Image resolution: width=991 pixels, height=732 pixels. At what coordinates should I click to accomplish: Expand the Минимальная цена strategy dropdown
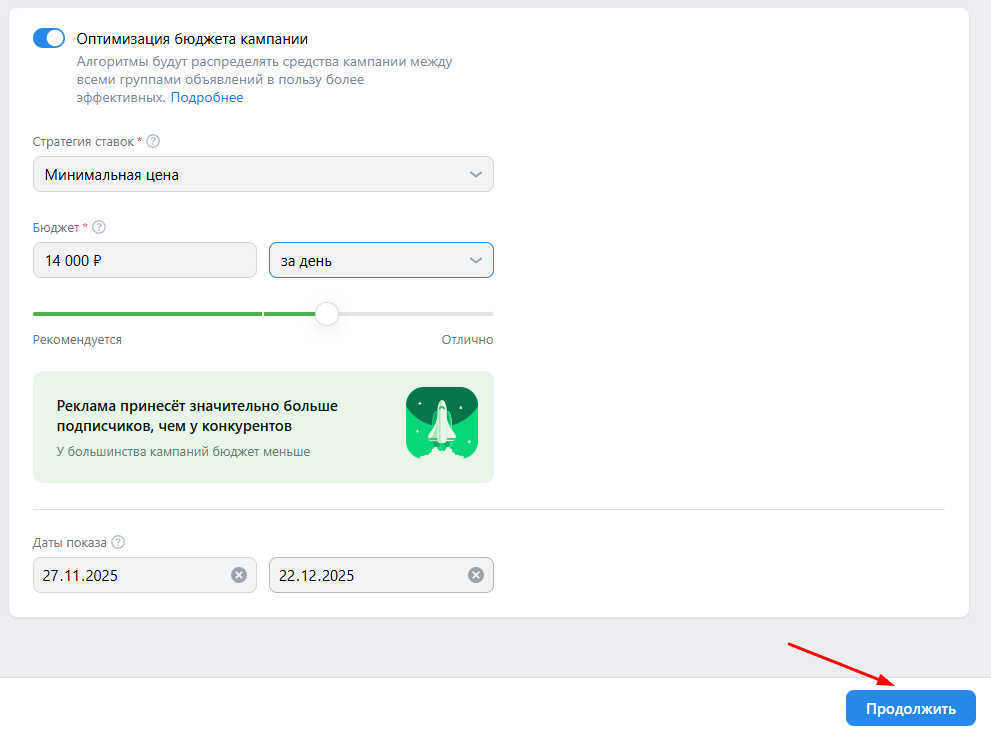(x=263, y=174)
